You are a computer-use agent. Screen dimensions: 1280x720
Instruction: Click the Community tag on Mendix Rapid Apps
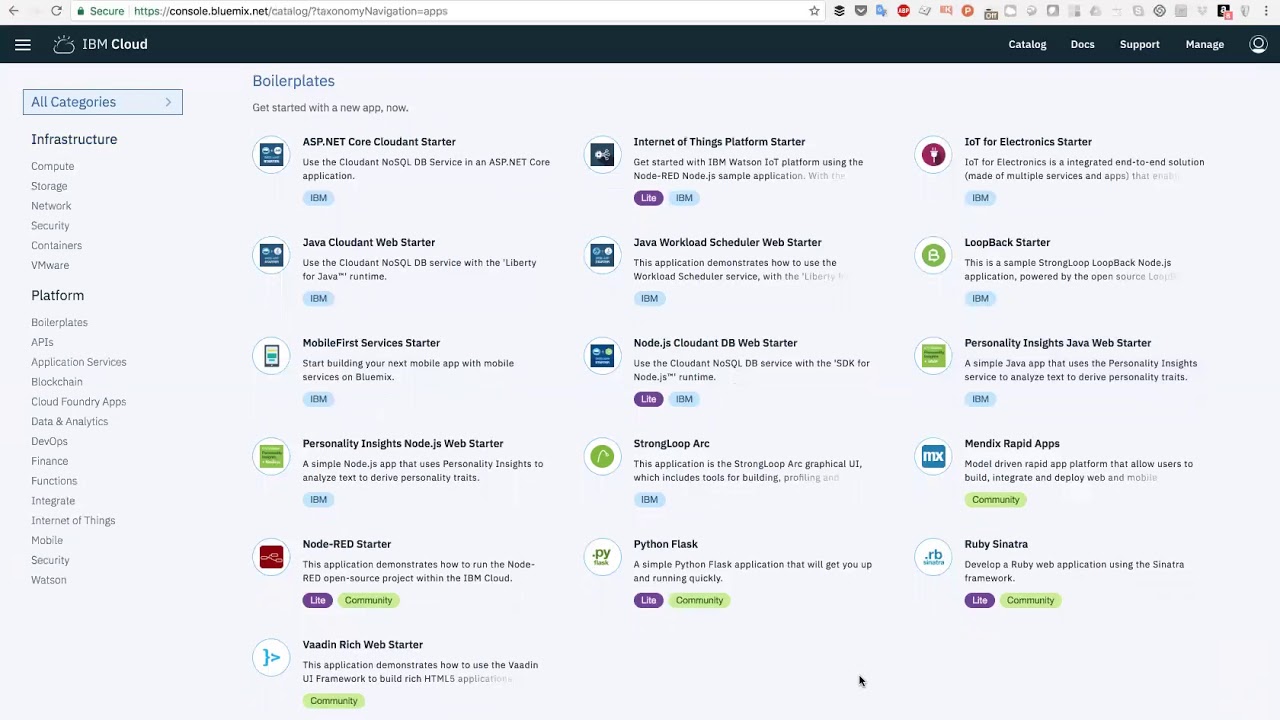(x=995, y=500)
